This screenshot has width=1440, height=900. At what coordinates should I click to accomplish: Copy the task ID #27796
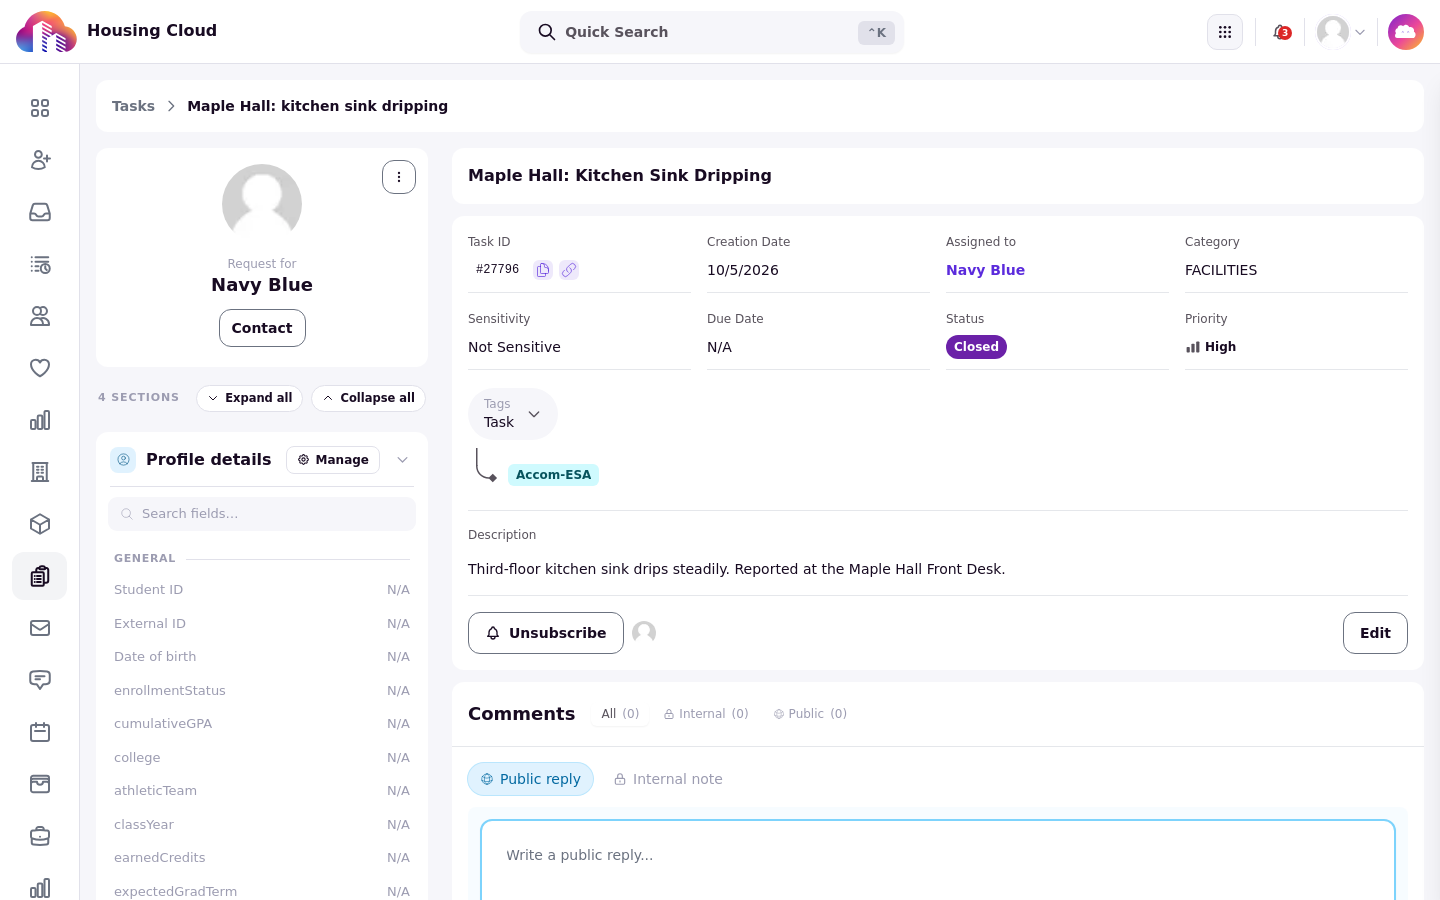[543, 270]
